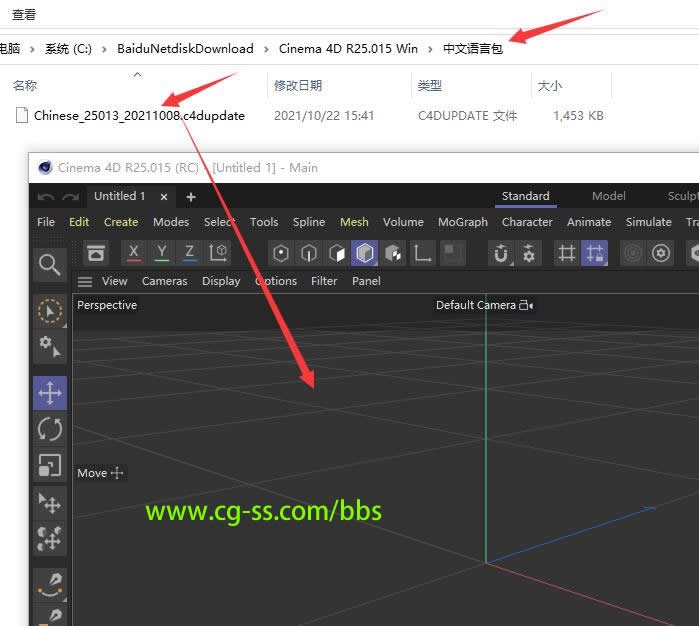Select the Live Selection tool

[x=50, y=310]
